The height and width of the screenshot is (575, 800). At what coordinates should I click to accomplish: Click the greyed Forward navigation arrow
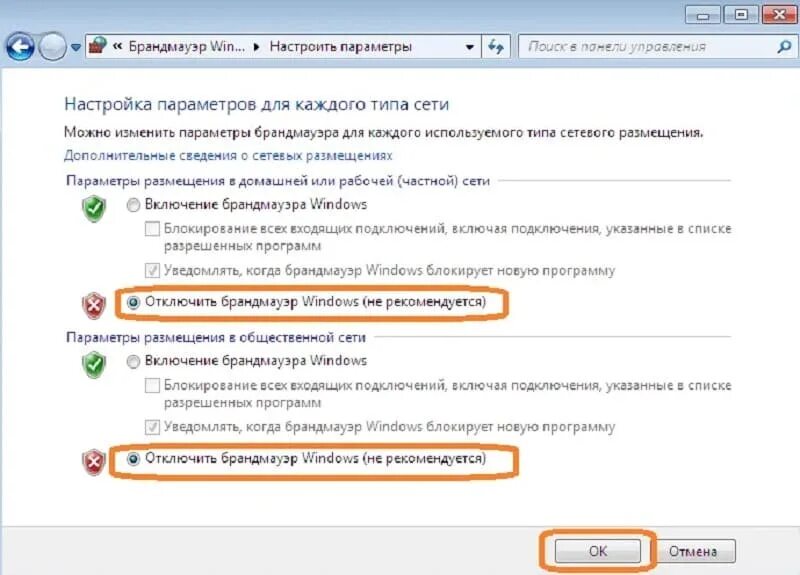pos(52,47)
